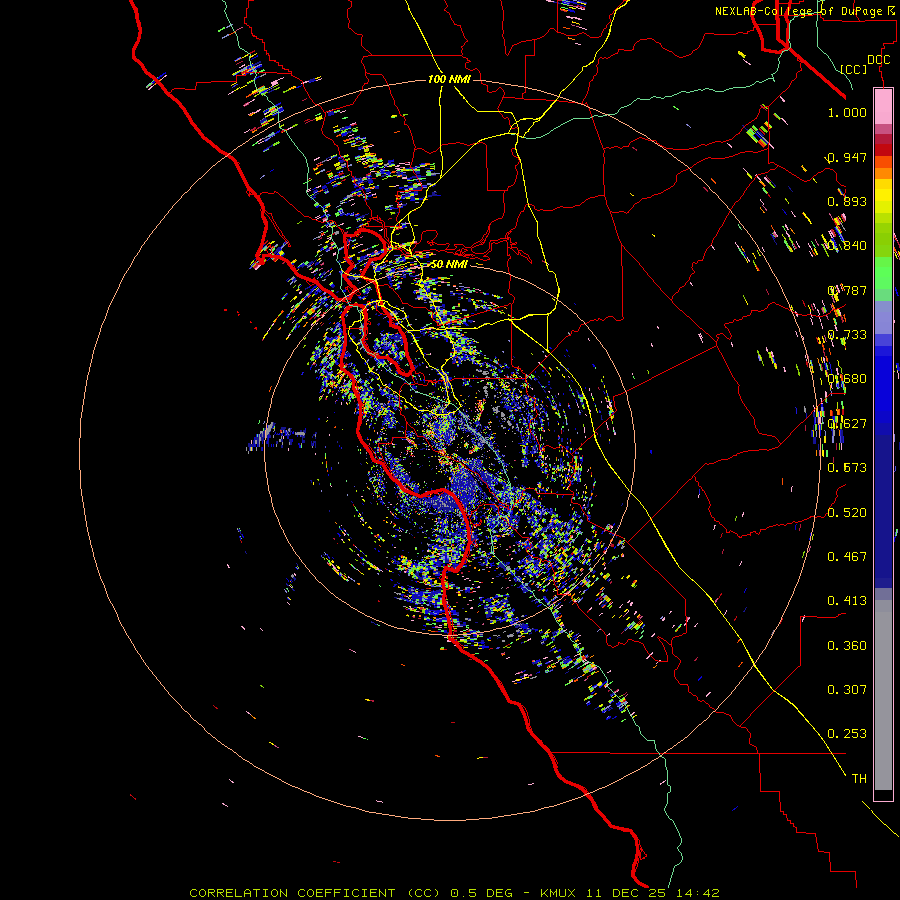Click the 0.787 legend value

847,290
